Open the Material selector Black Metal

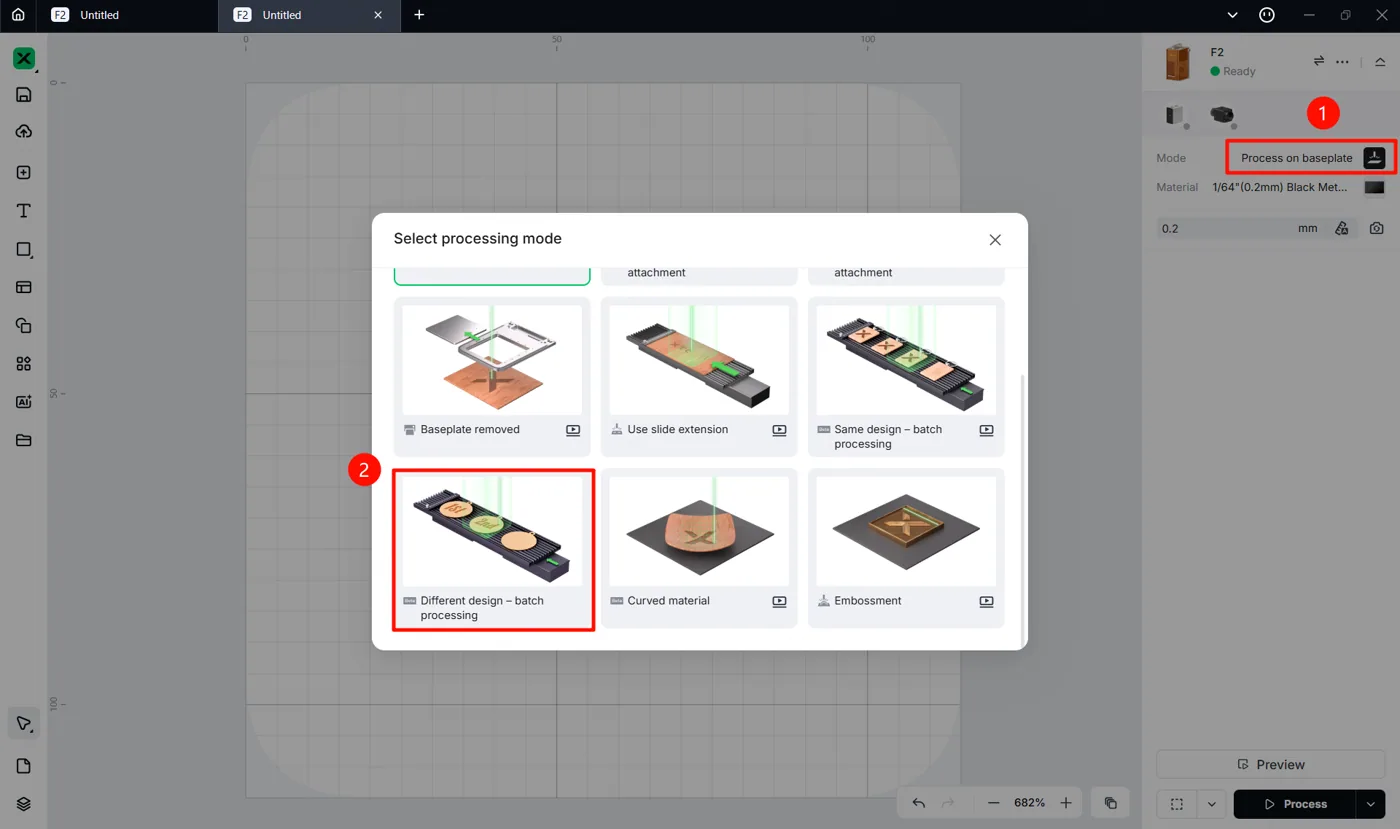click(x=1298, y=187)
